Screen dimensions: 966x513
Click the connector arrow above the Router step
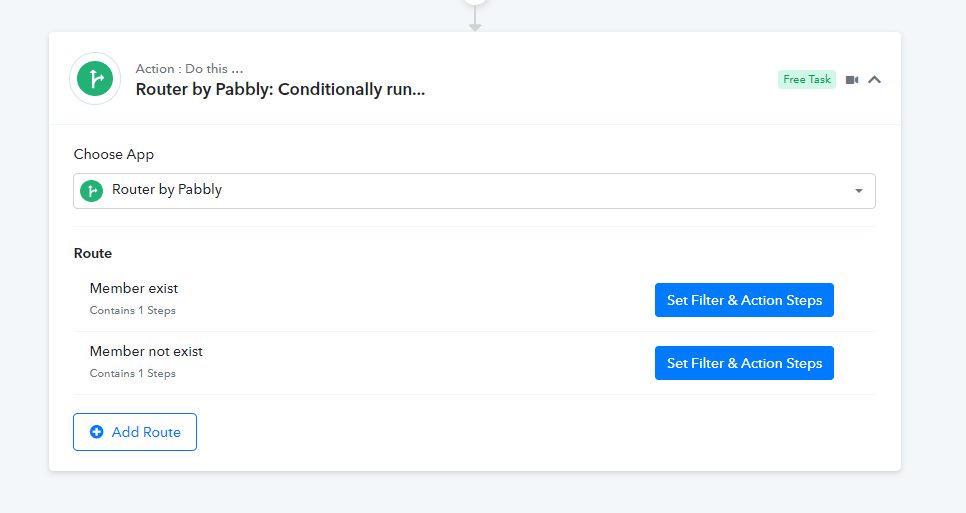[x=475, y=19]
